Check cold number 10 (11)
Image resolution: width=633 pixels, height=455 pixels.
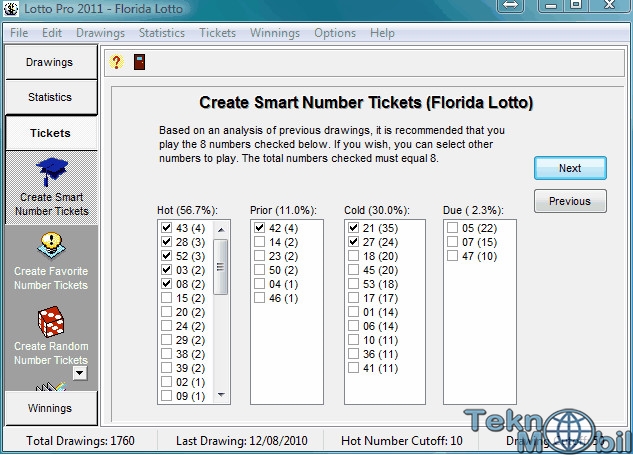[353, 340]
